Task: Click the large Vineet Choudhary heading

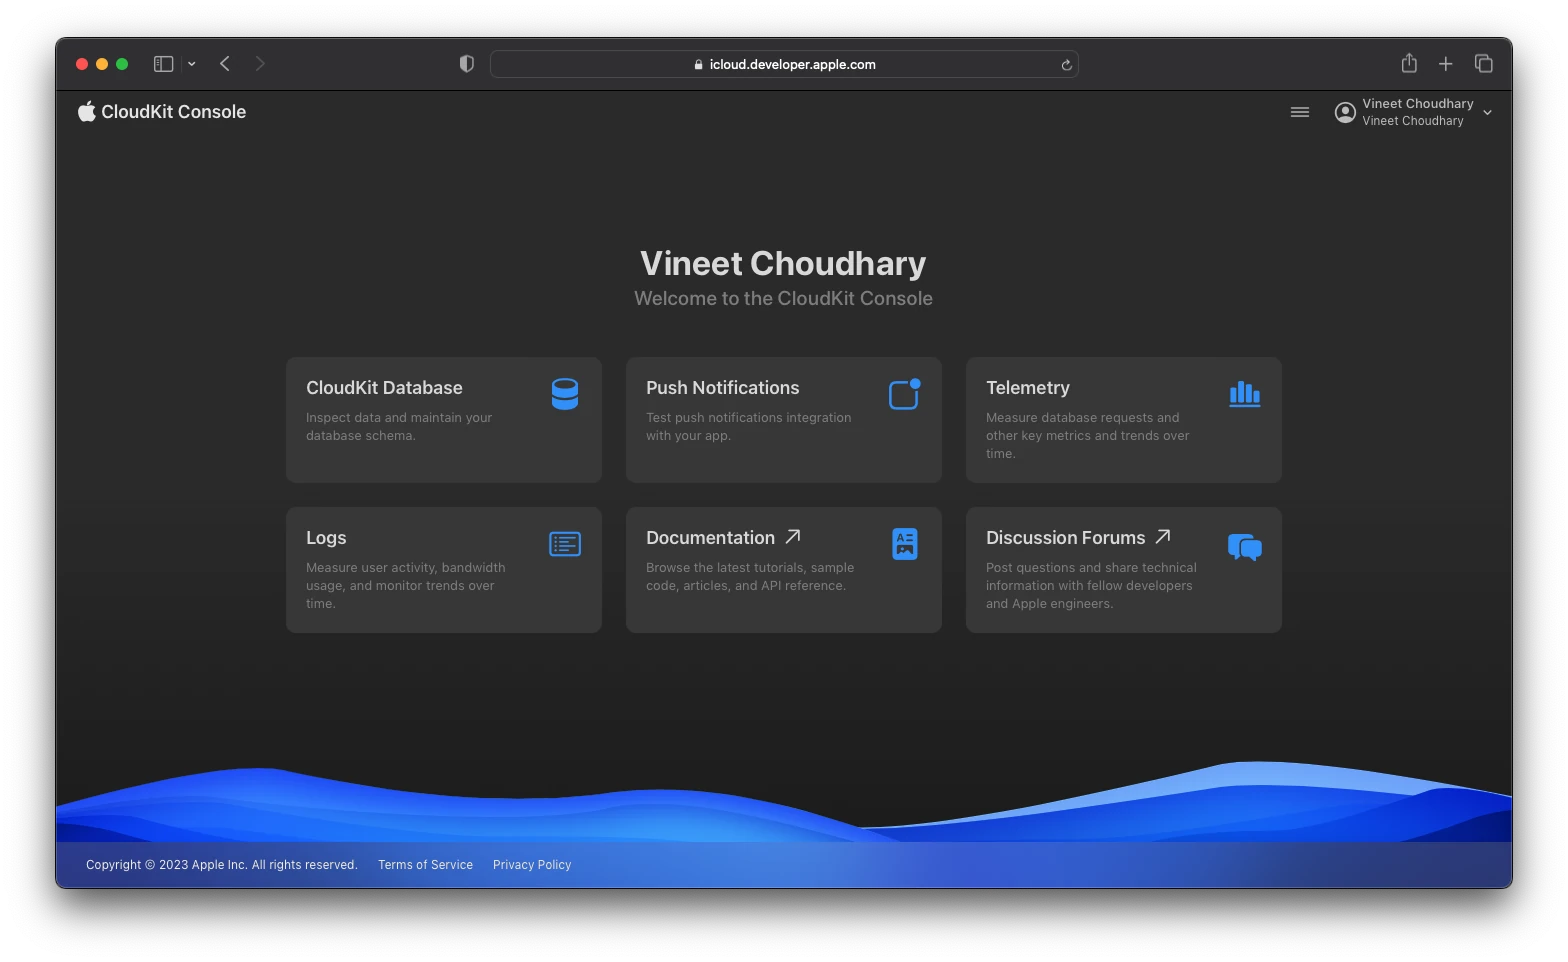Action: point(783,263)
